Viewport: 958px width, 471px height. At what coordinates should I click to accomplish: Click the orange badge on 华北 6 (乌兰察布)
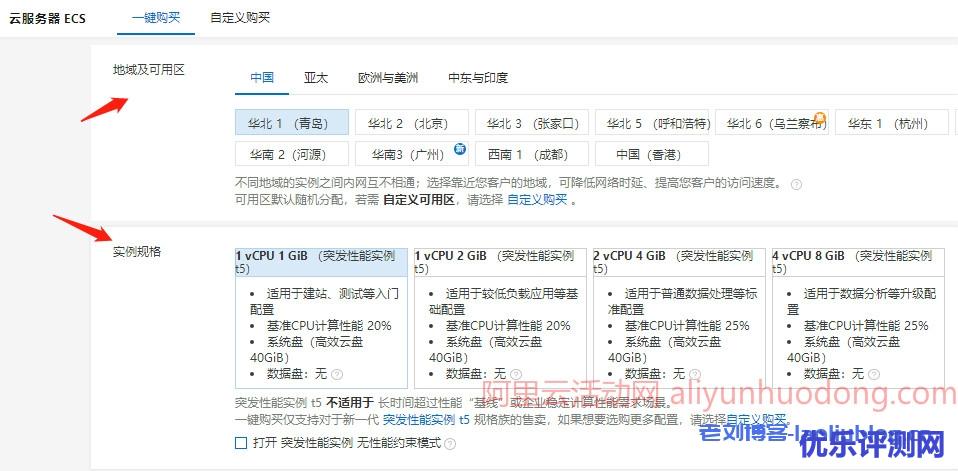pos(821,117)
